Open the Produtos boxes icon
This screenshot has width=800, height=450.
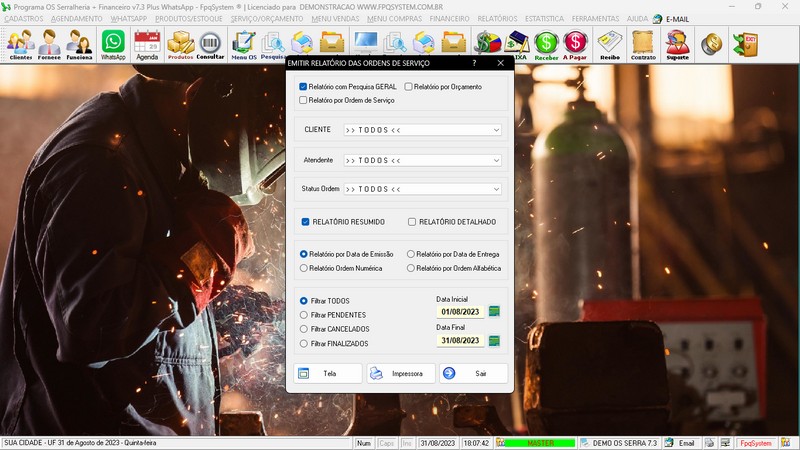tap(181, 44)
